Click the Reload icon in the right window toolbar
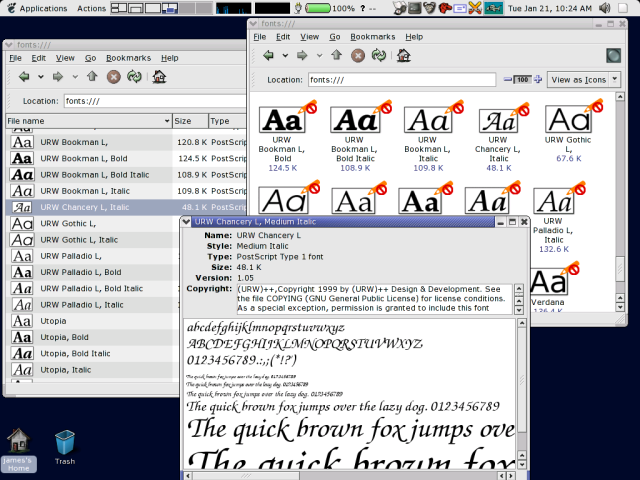 [x=379, y=55]
